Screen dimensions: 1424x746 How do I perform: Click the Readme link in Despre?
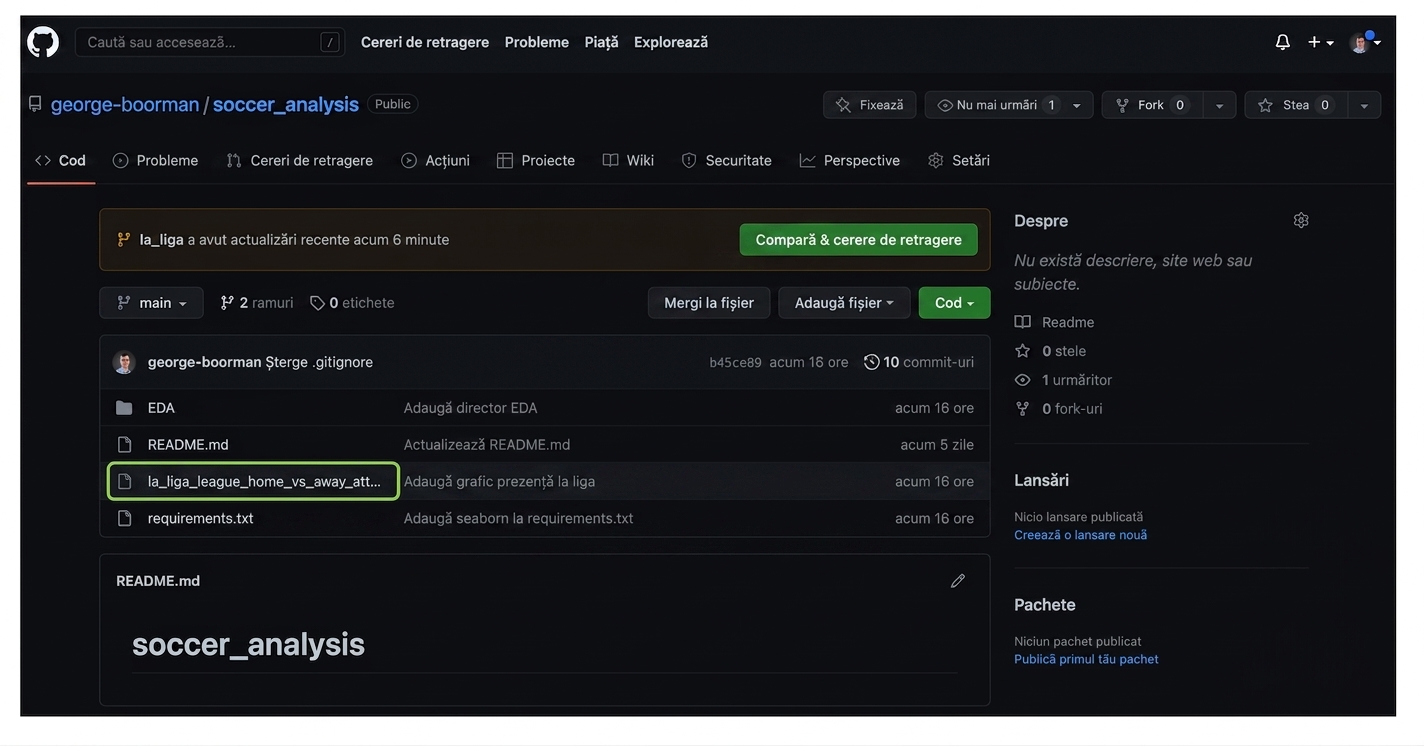click(1068, 322)
